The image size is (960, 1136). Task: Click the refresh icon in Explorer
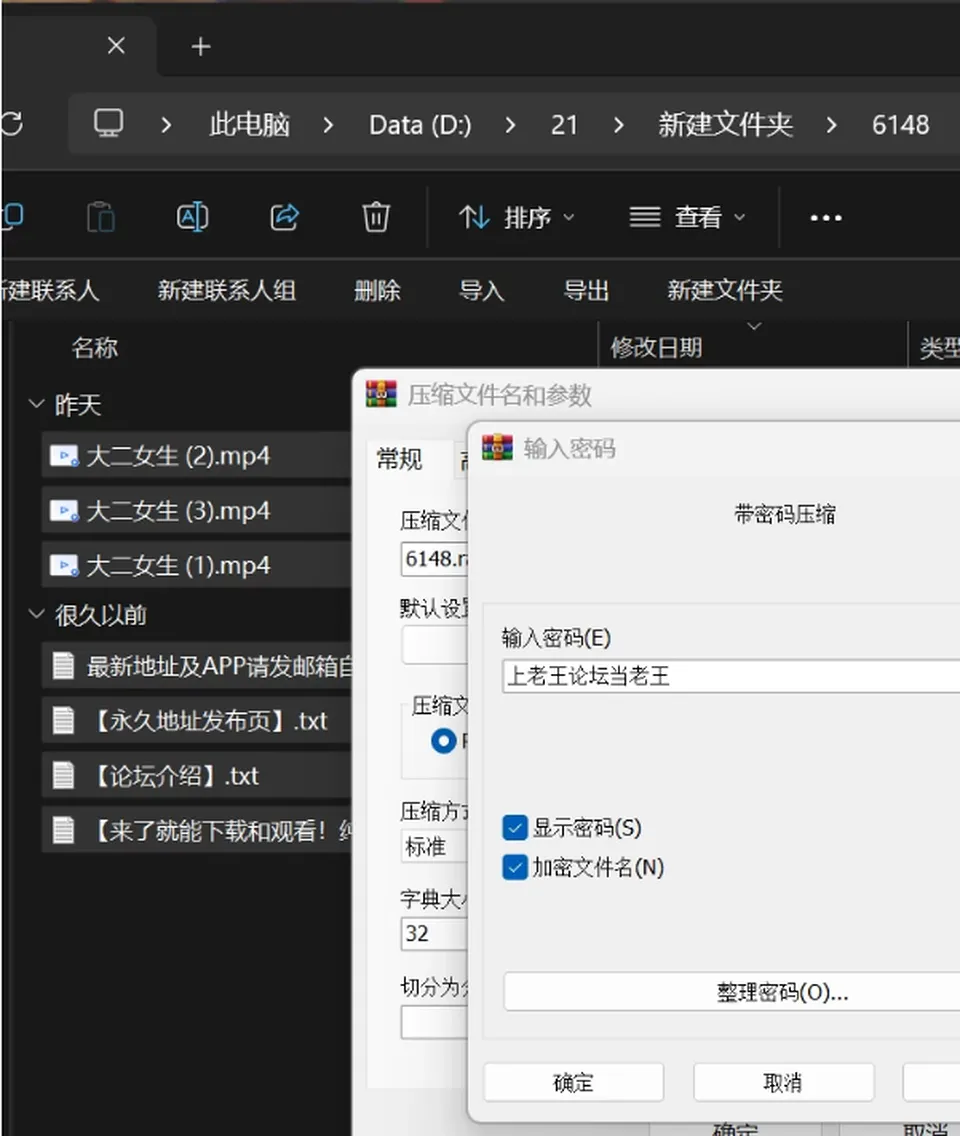12,123
